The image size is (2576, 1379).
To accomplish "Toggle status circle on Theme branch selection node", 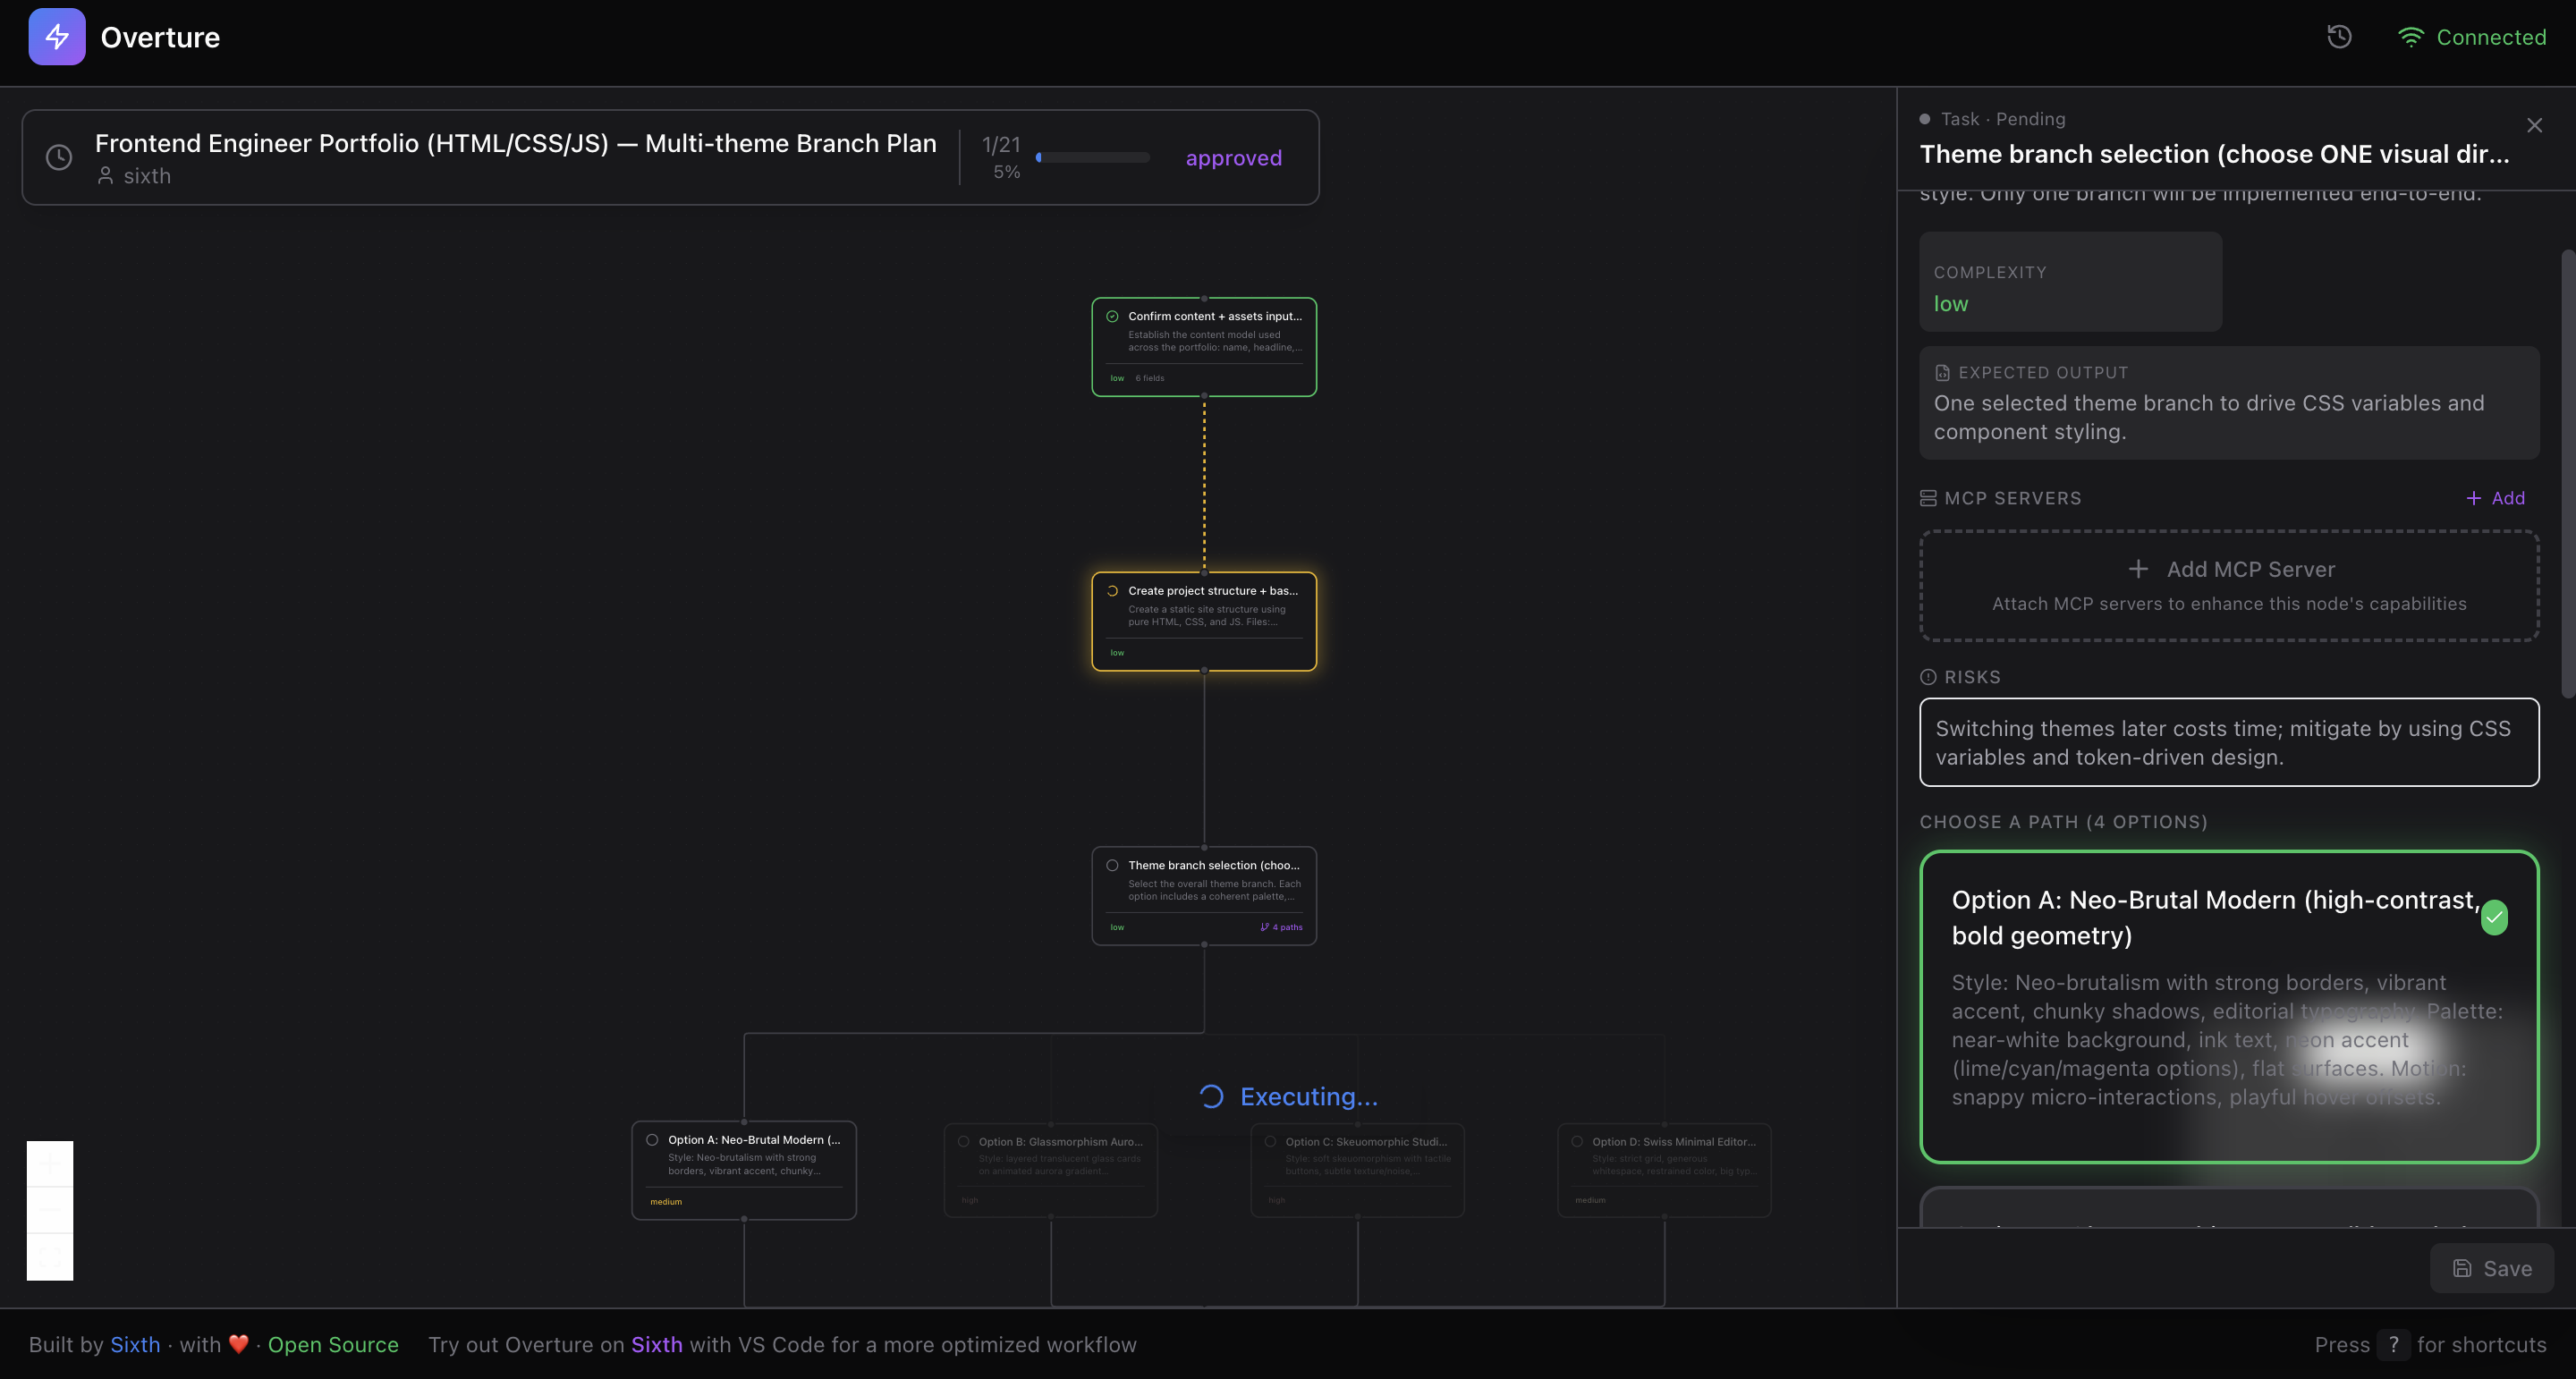I will pos(1112,865).
